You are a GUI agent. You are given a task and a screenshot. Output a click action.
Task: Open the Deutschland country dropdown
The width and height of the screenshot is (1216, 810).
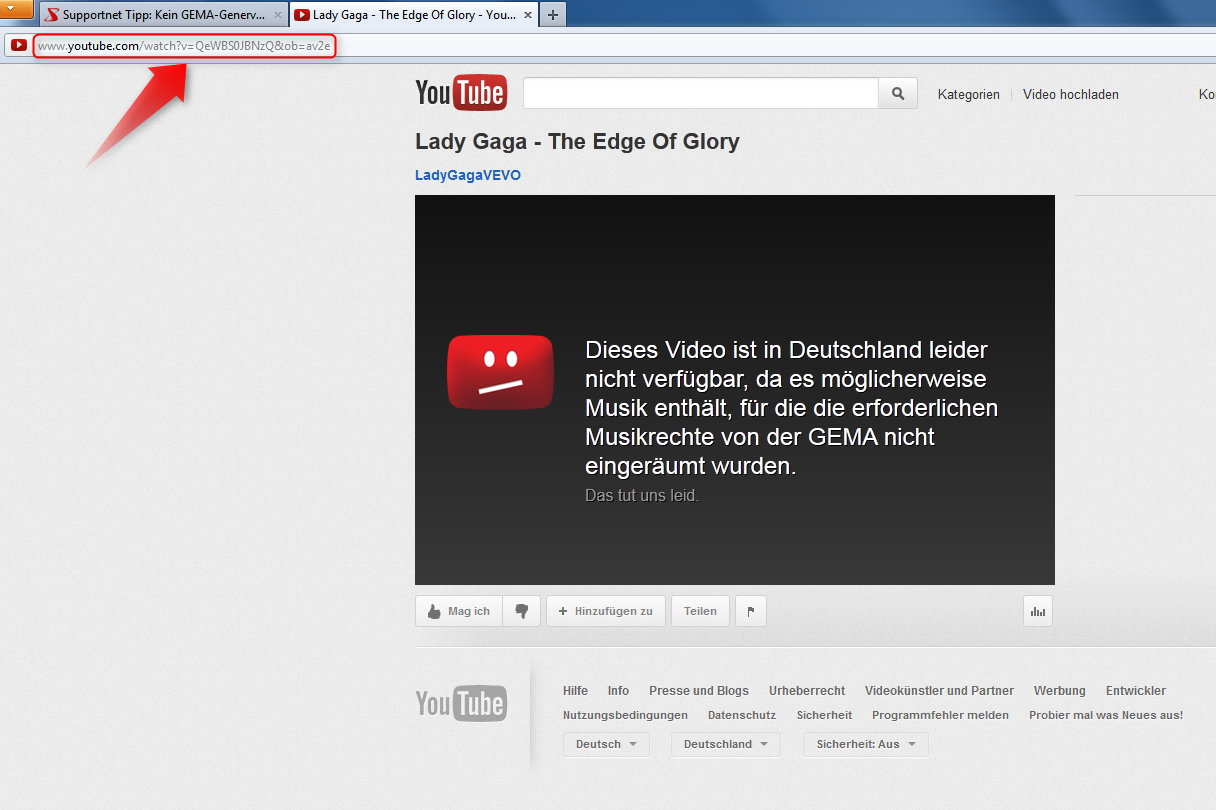coord(725,744)
